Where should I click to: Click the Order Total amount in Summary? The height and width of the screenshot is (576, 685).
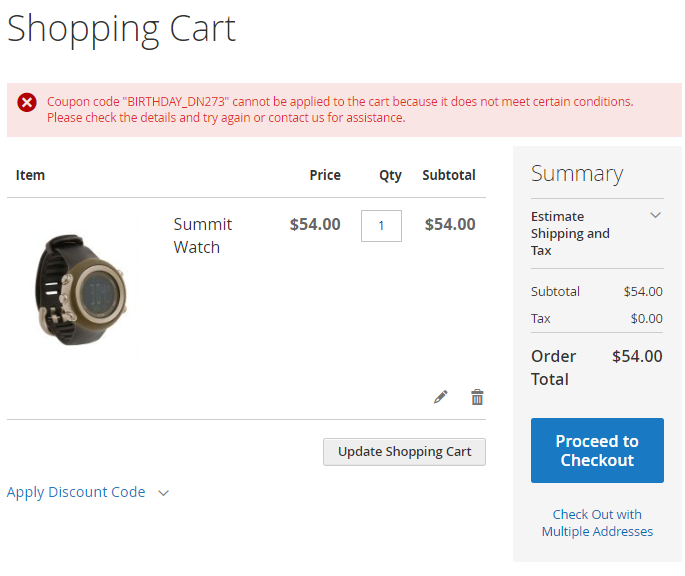[637, 356]
